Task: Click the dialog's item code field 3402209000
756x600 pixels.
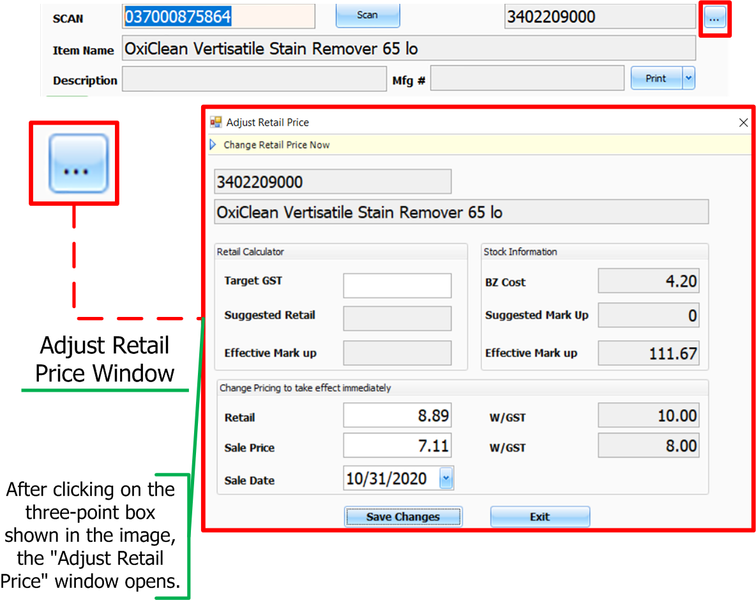Action: [333, 182]
